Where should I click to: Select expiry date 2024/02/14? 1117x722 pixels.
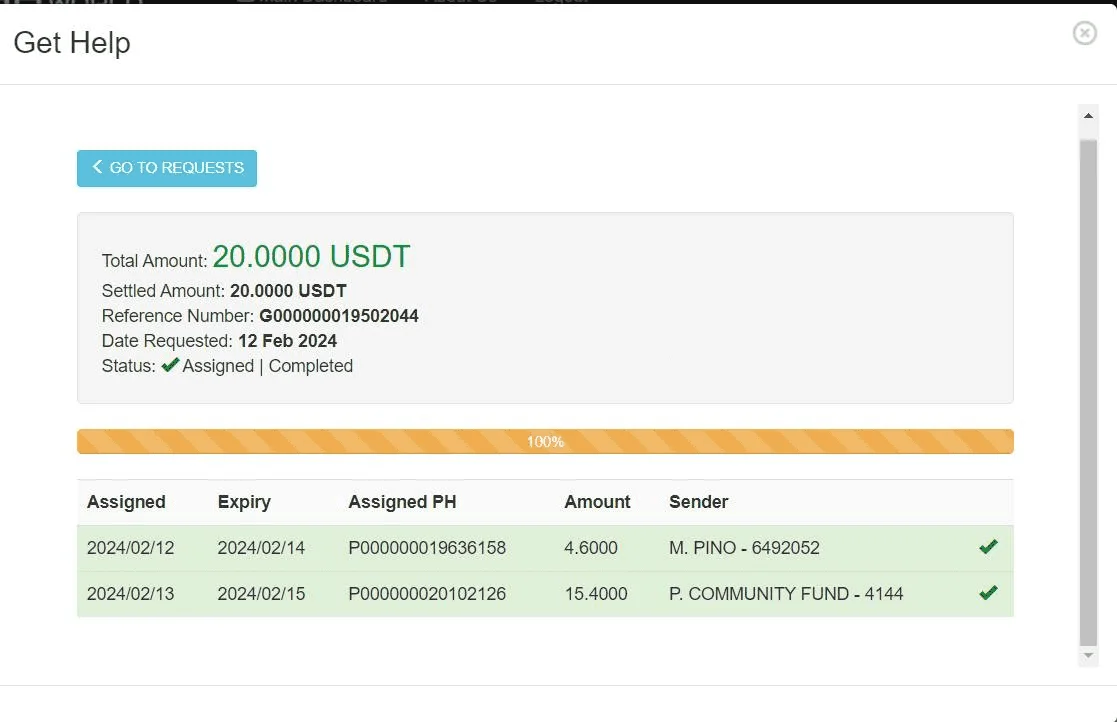(261, 548)
